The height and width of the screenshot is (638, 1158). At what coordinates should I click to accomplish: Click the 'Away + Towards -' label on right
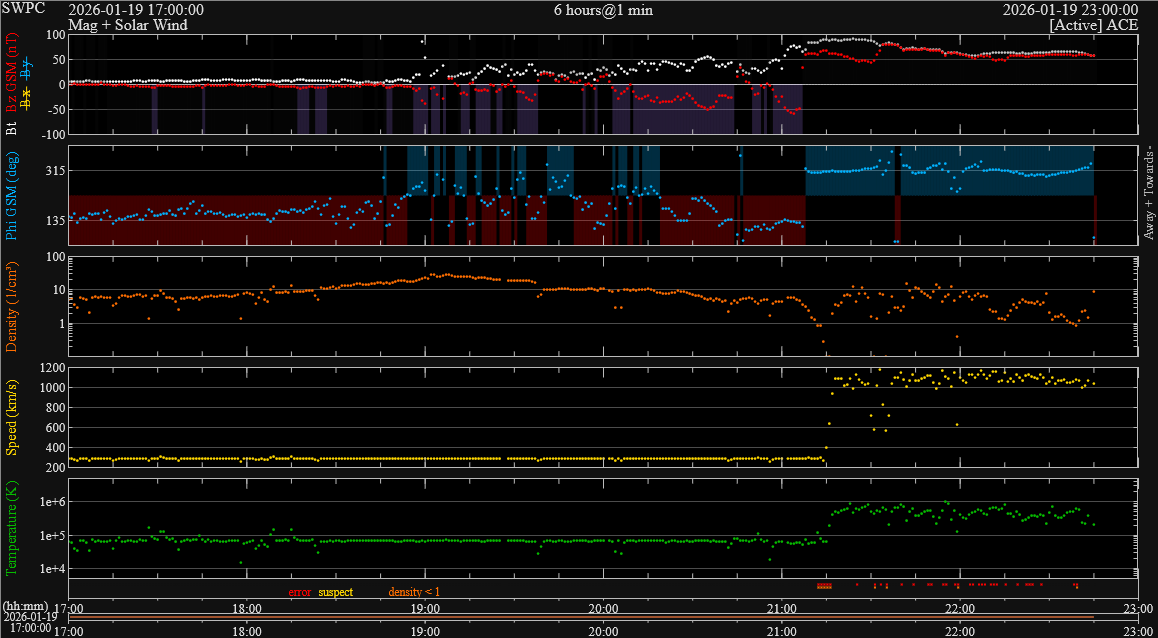pyautogui.click(x=1149, y=192)
